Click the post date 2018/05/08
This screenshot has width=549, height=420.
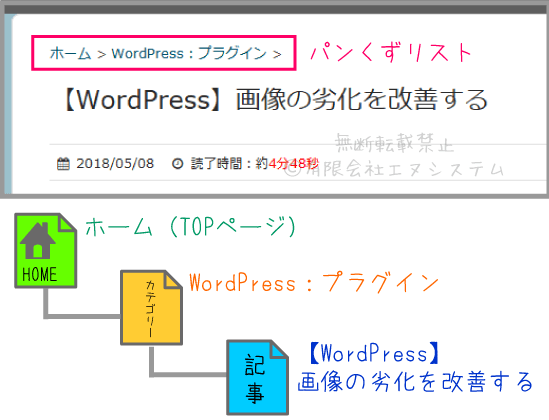coord(115,163)
